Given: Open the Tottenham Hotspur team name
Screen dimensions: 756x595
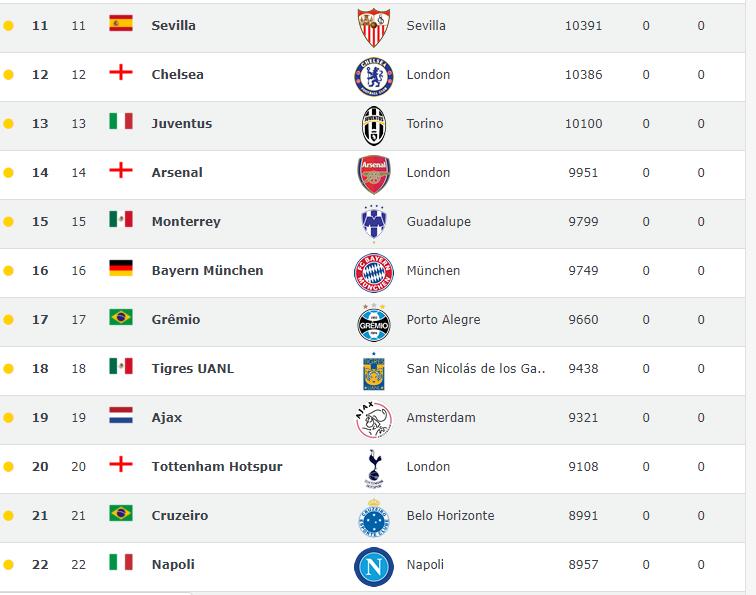Looking at the screenshot, I should (x=217, y=467).
